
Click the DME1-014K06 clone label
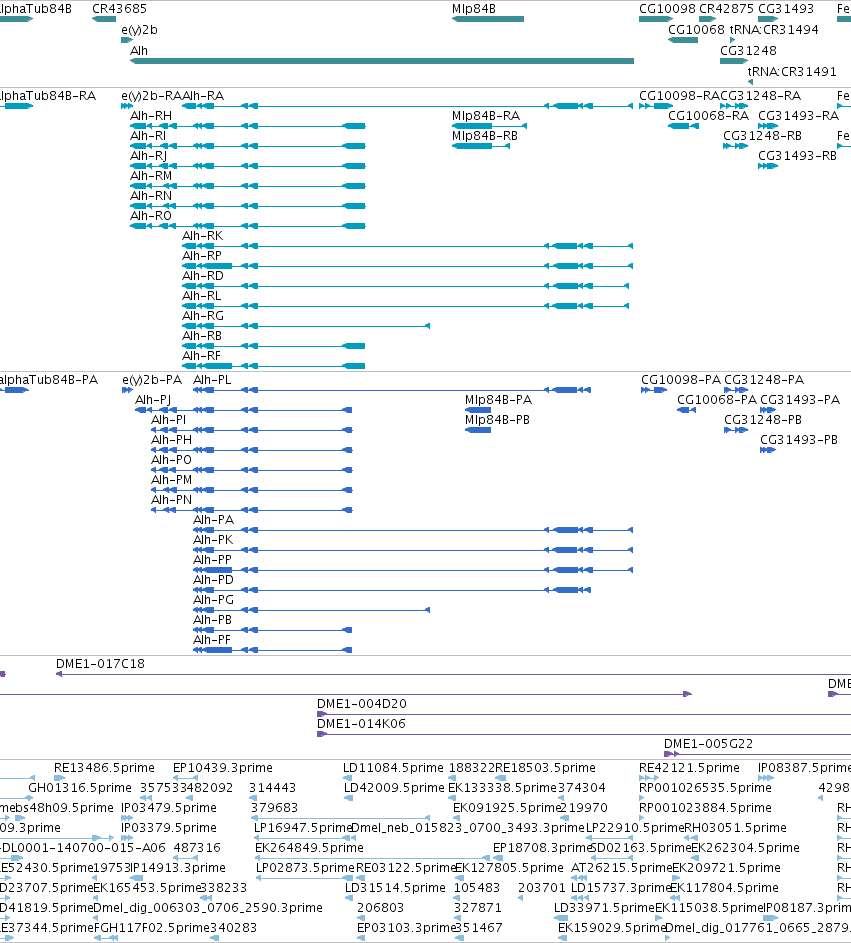tap(361, 723)
